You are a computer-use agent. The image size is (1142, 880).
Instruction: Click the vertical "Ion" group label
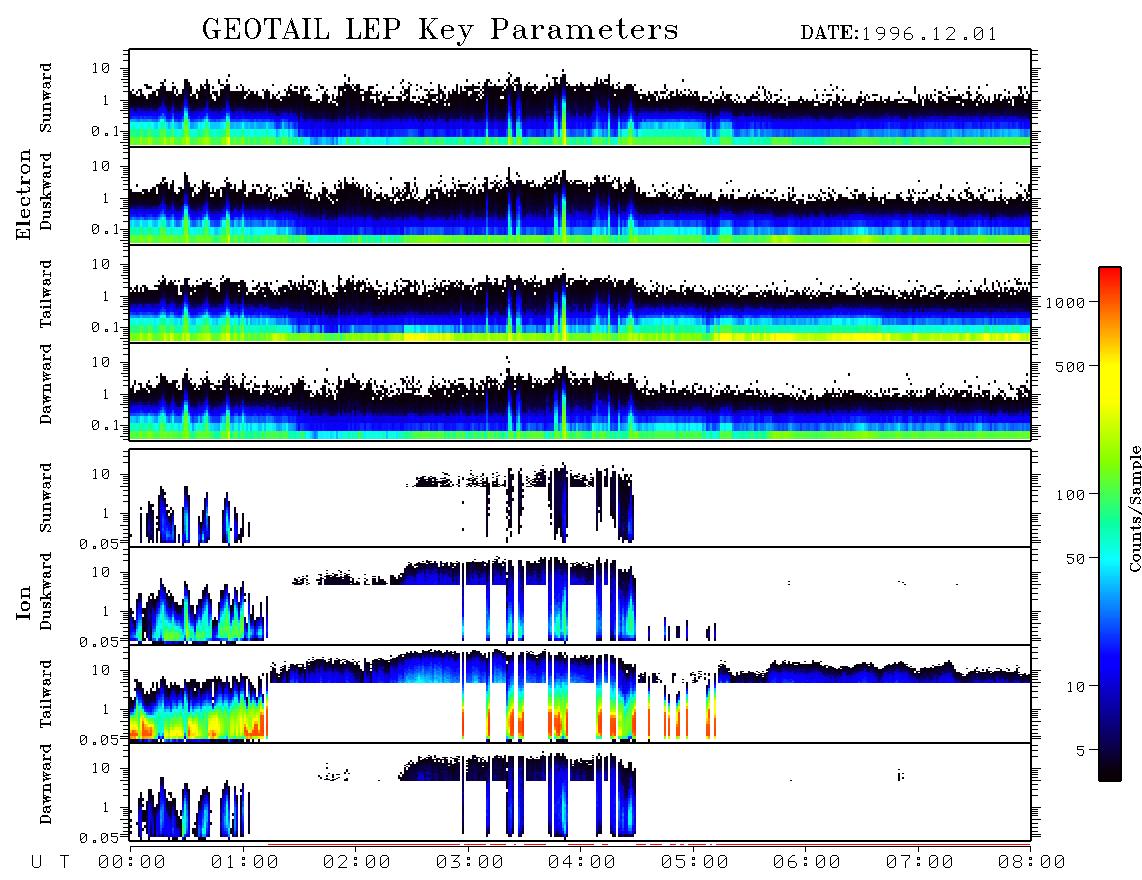[x=24, y=603]
